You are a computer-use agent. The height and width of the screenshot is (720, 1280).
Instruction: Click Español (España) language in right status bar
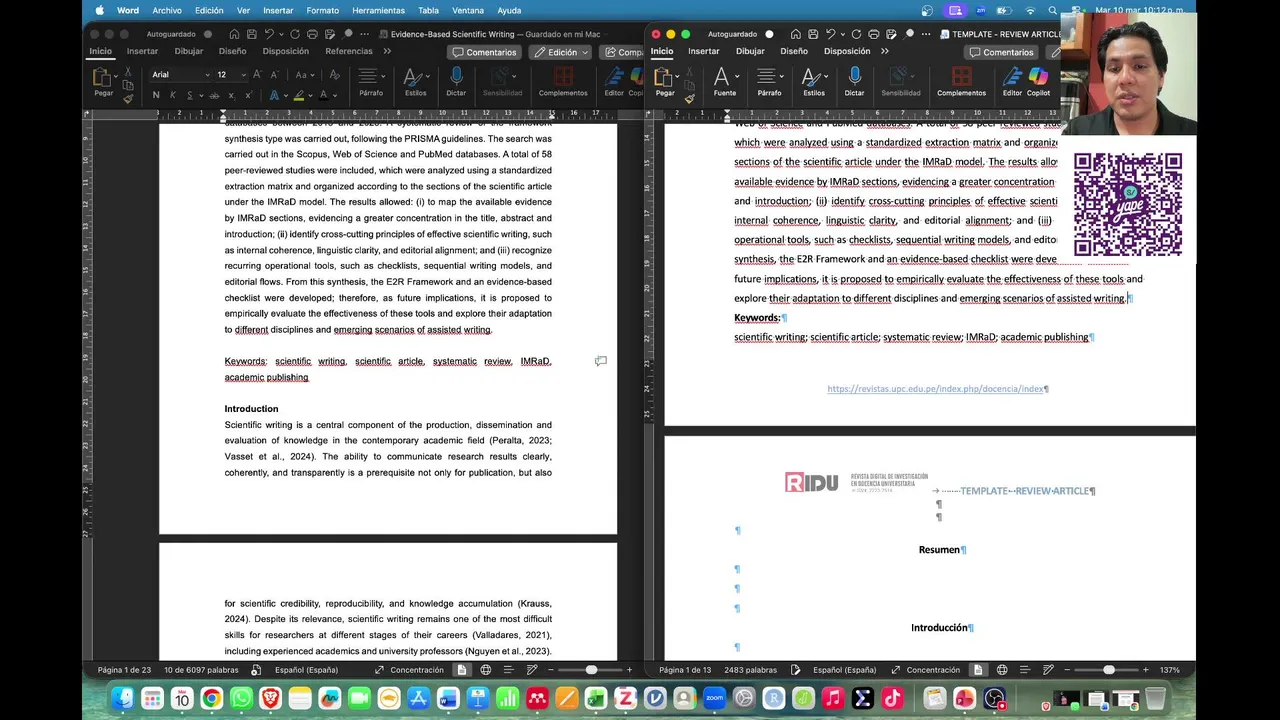pos(845,670)
